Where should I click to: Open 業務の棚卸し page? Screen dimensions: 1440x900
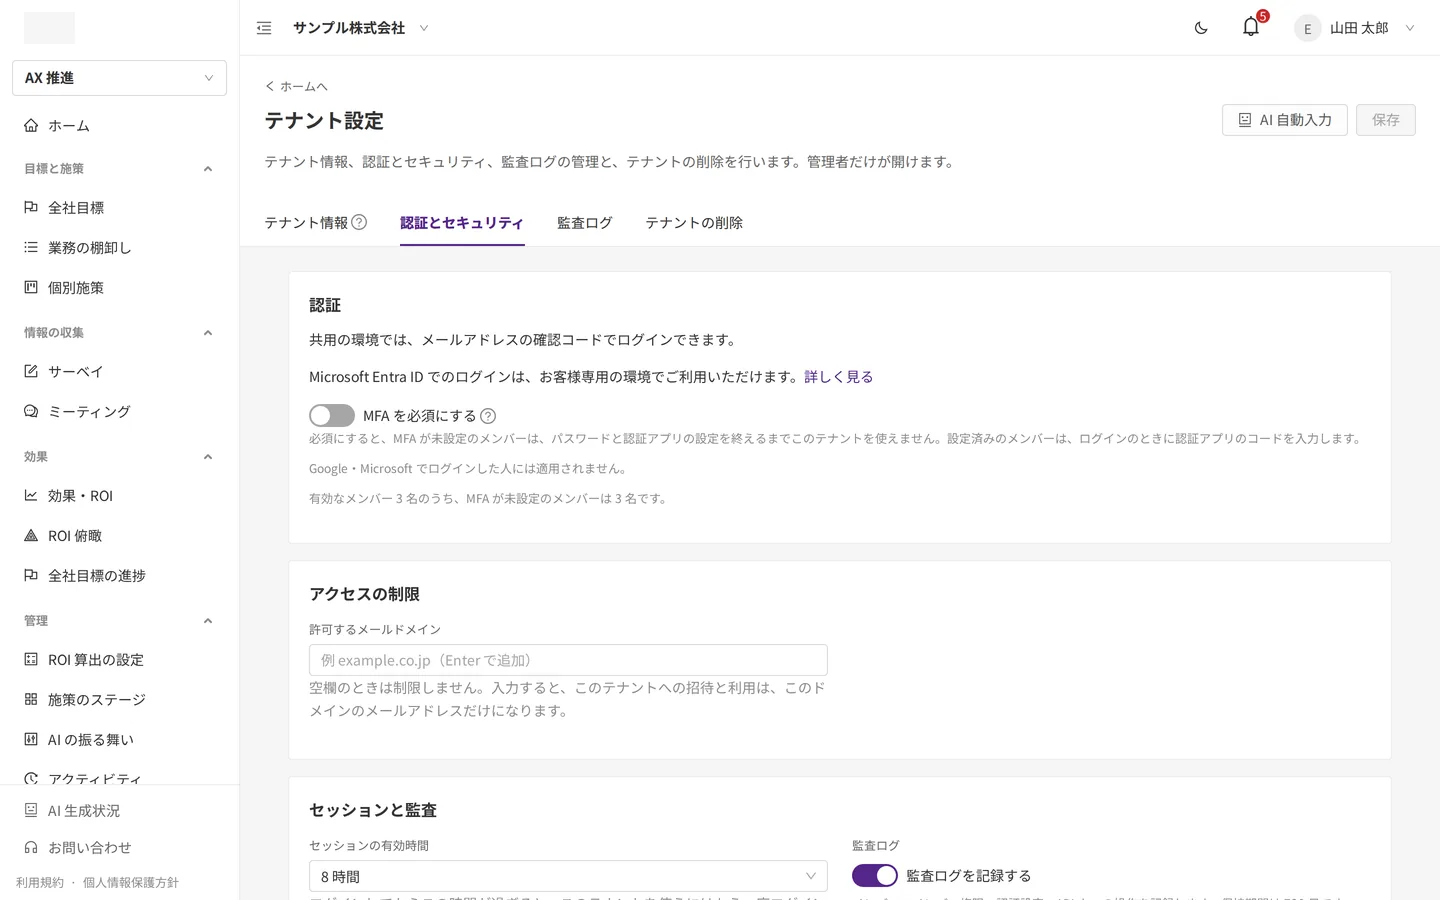tap(119, 248)
